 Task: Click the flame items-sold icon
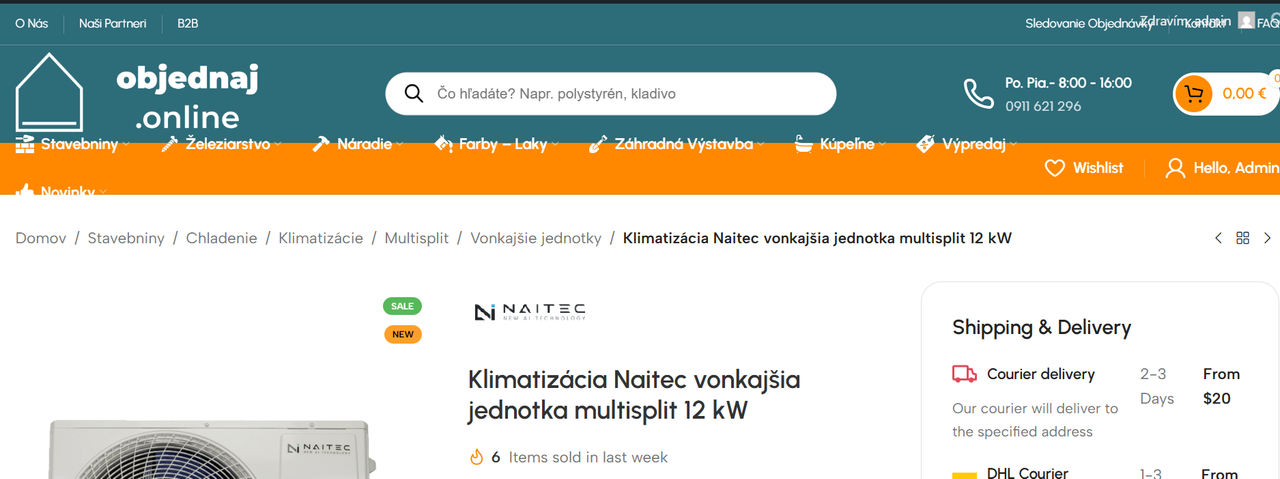click(x=476, y=457)
